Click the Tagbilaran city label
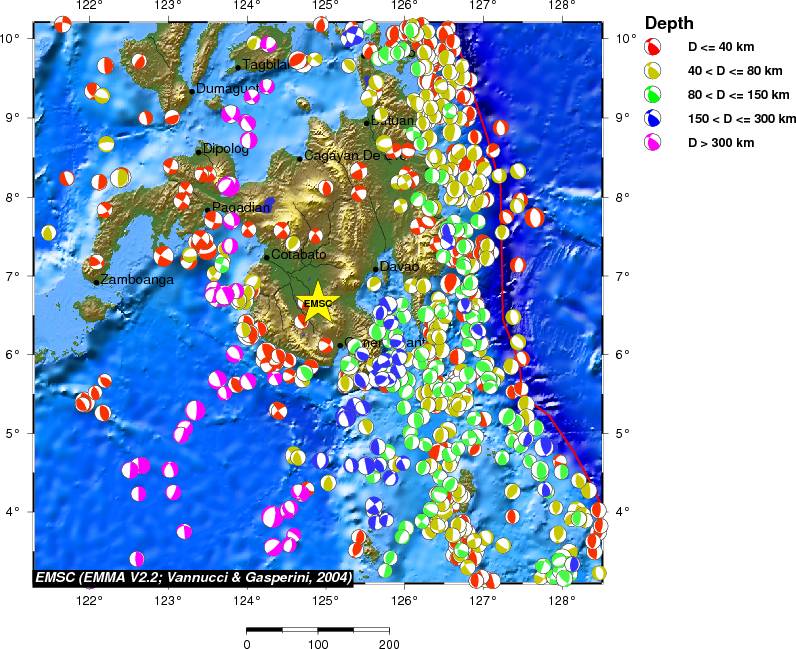The height and width of the screenshot is (649, 796). (266, 65)
